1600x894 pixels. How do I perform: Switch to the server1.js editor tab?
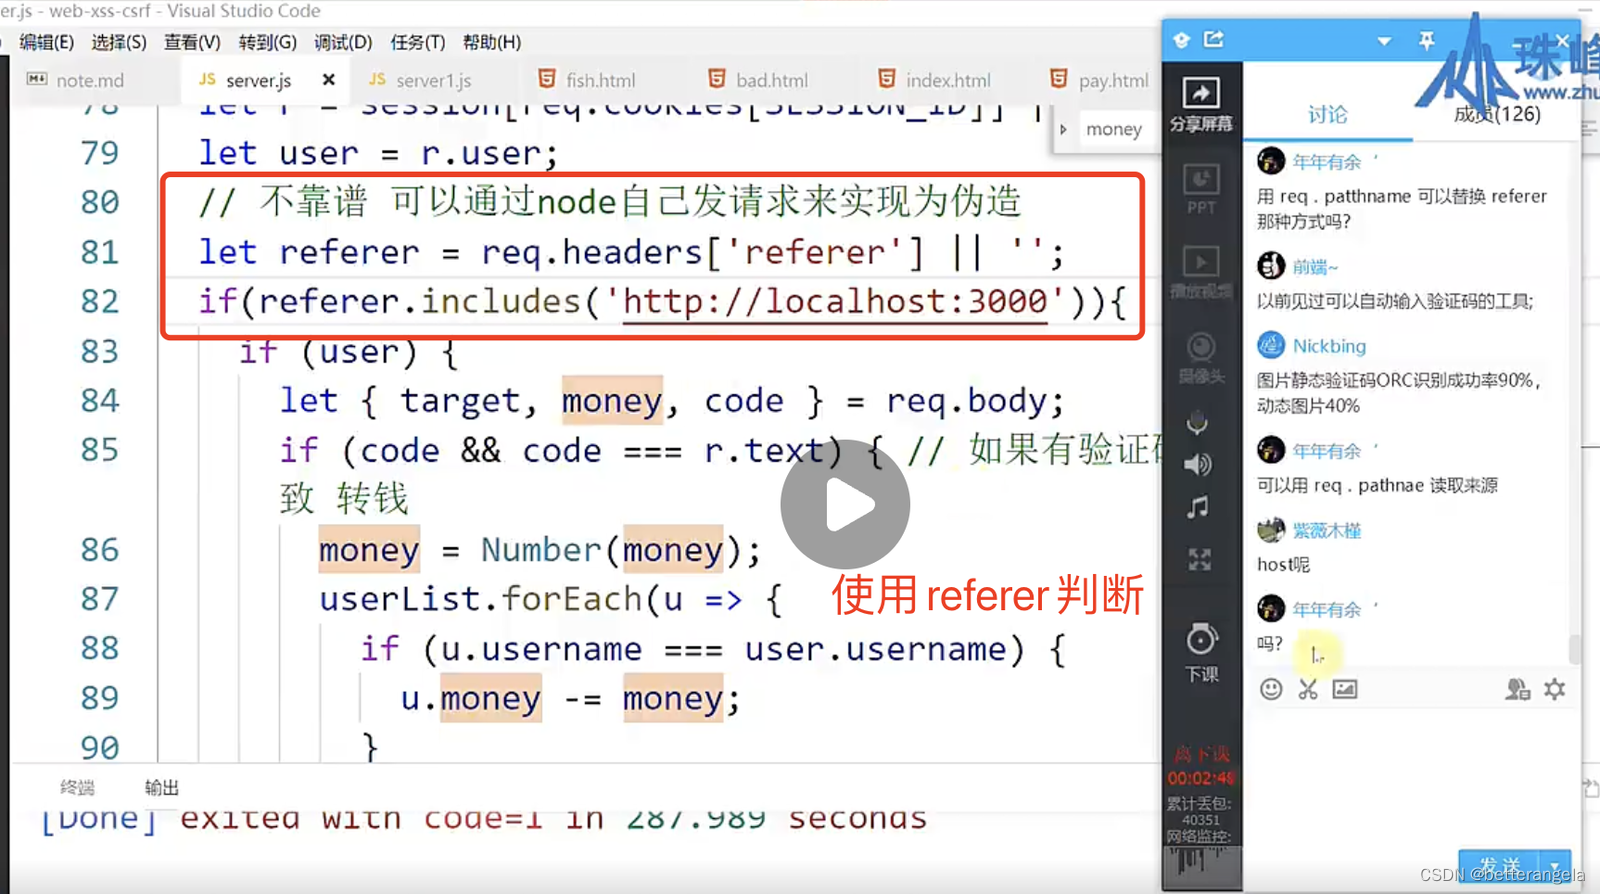coord(434,80)
